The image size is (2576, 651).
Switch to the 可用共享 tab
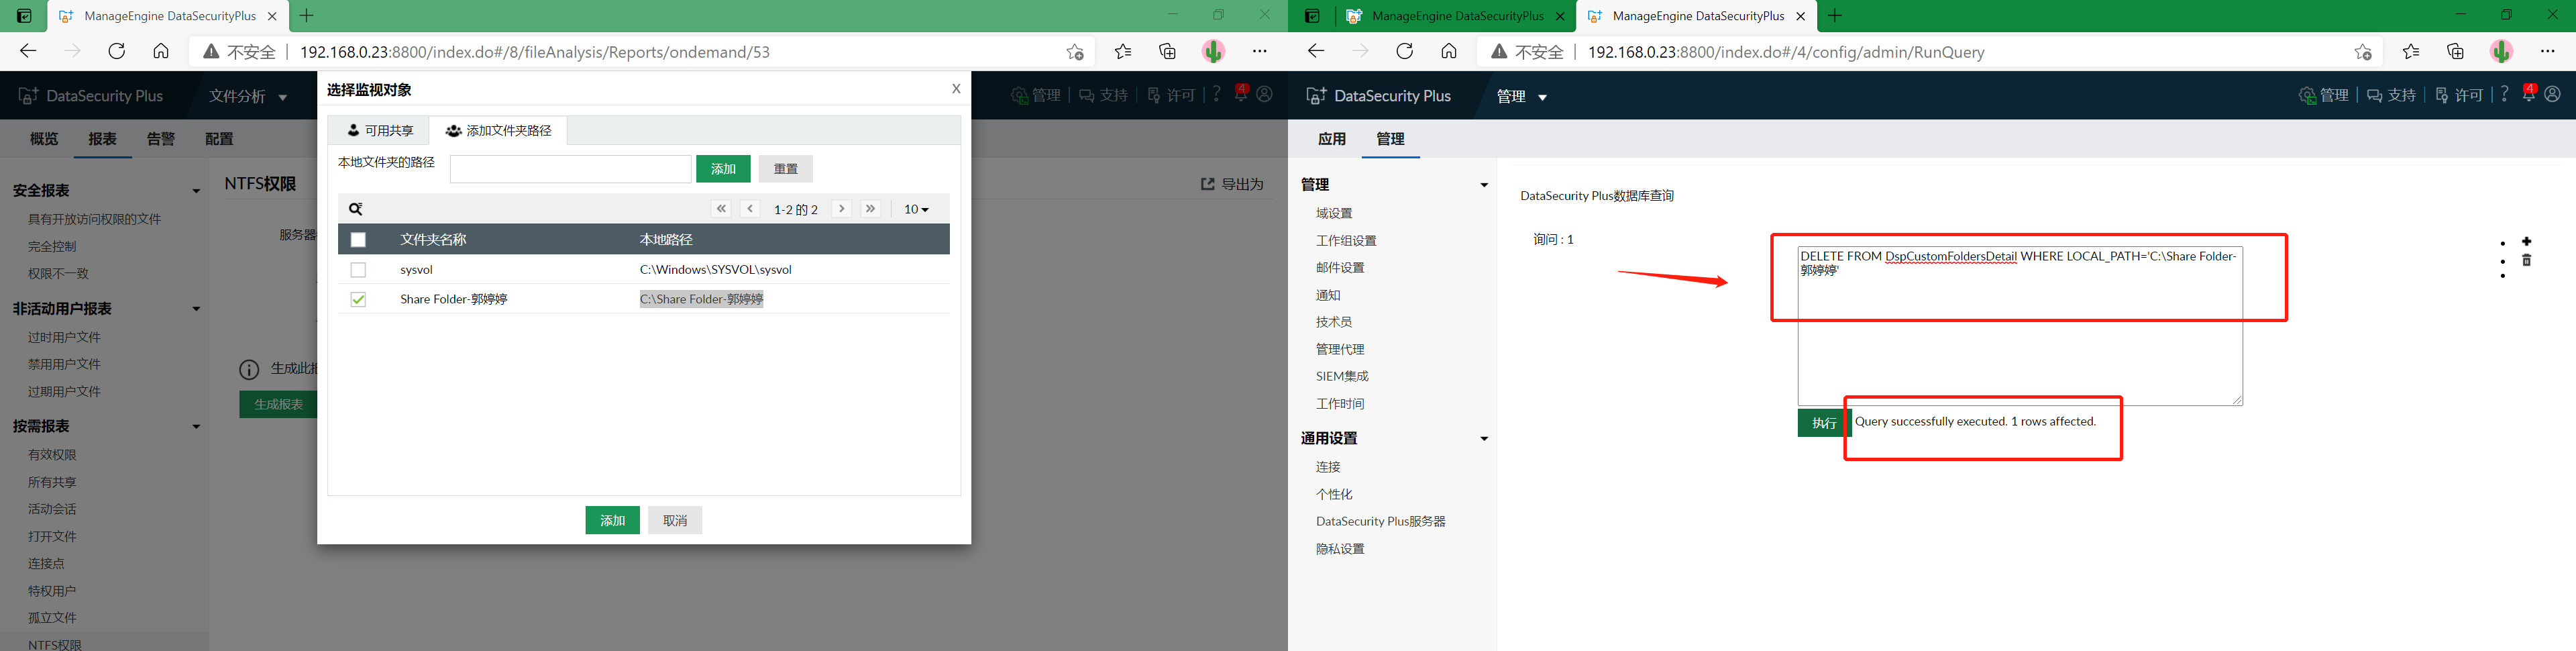click(x=380, y=130)
